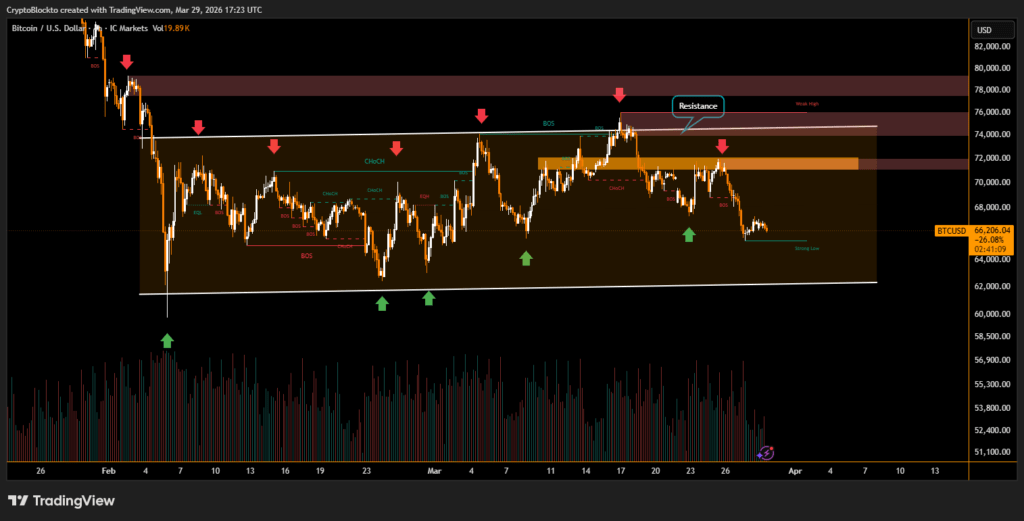The image size is (1024, 521).
Task: Select the Strong Low label
Action: [x=806, y=248]
